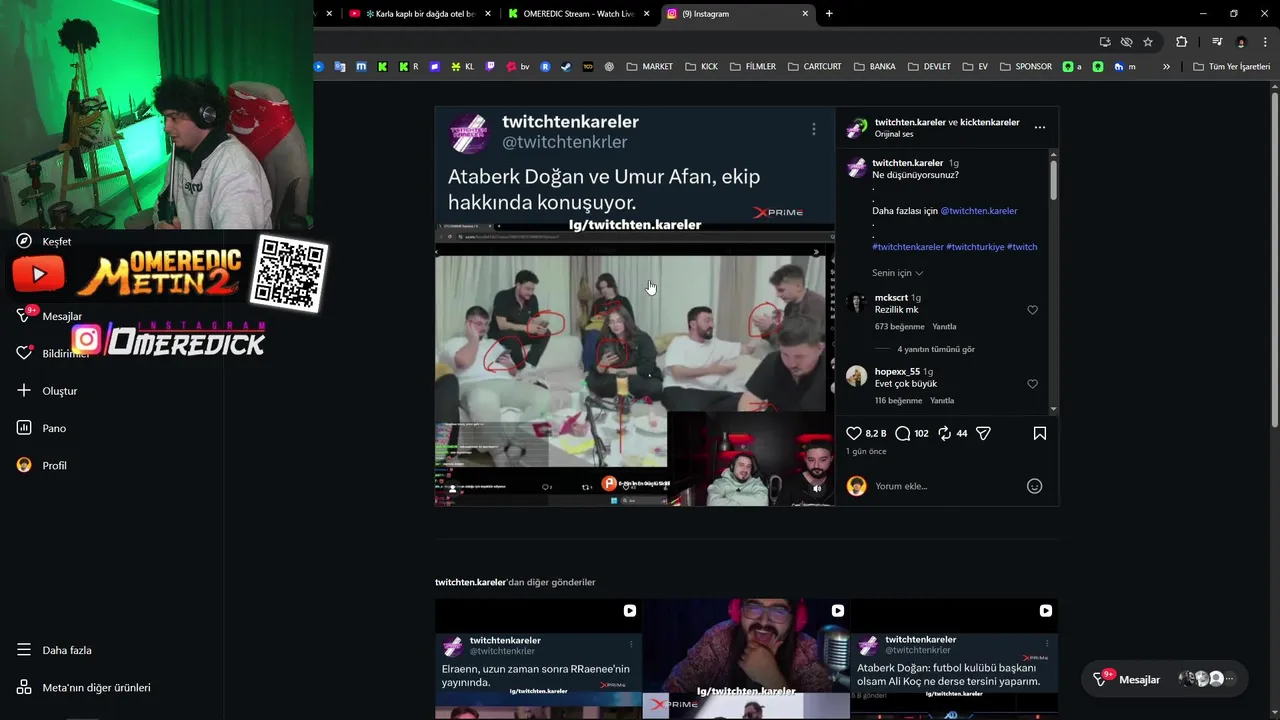Open the kicktenkareler profile link in the header
The height and width of the screenshot is (720, 1280).
990,122
